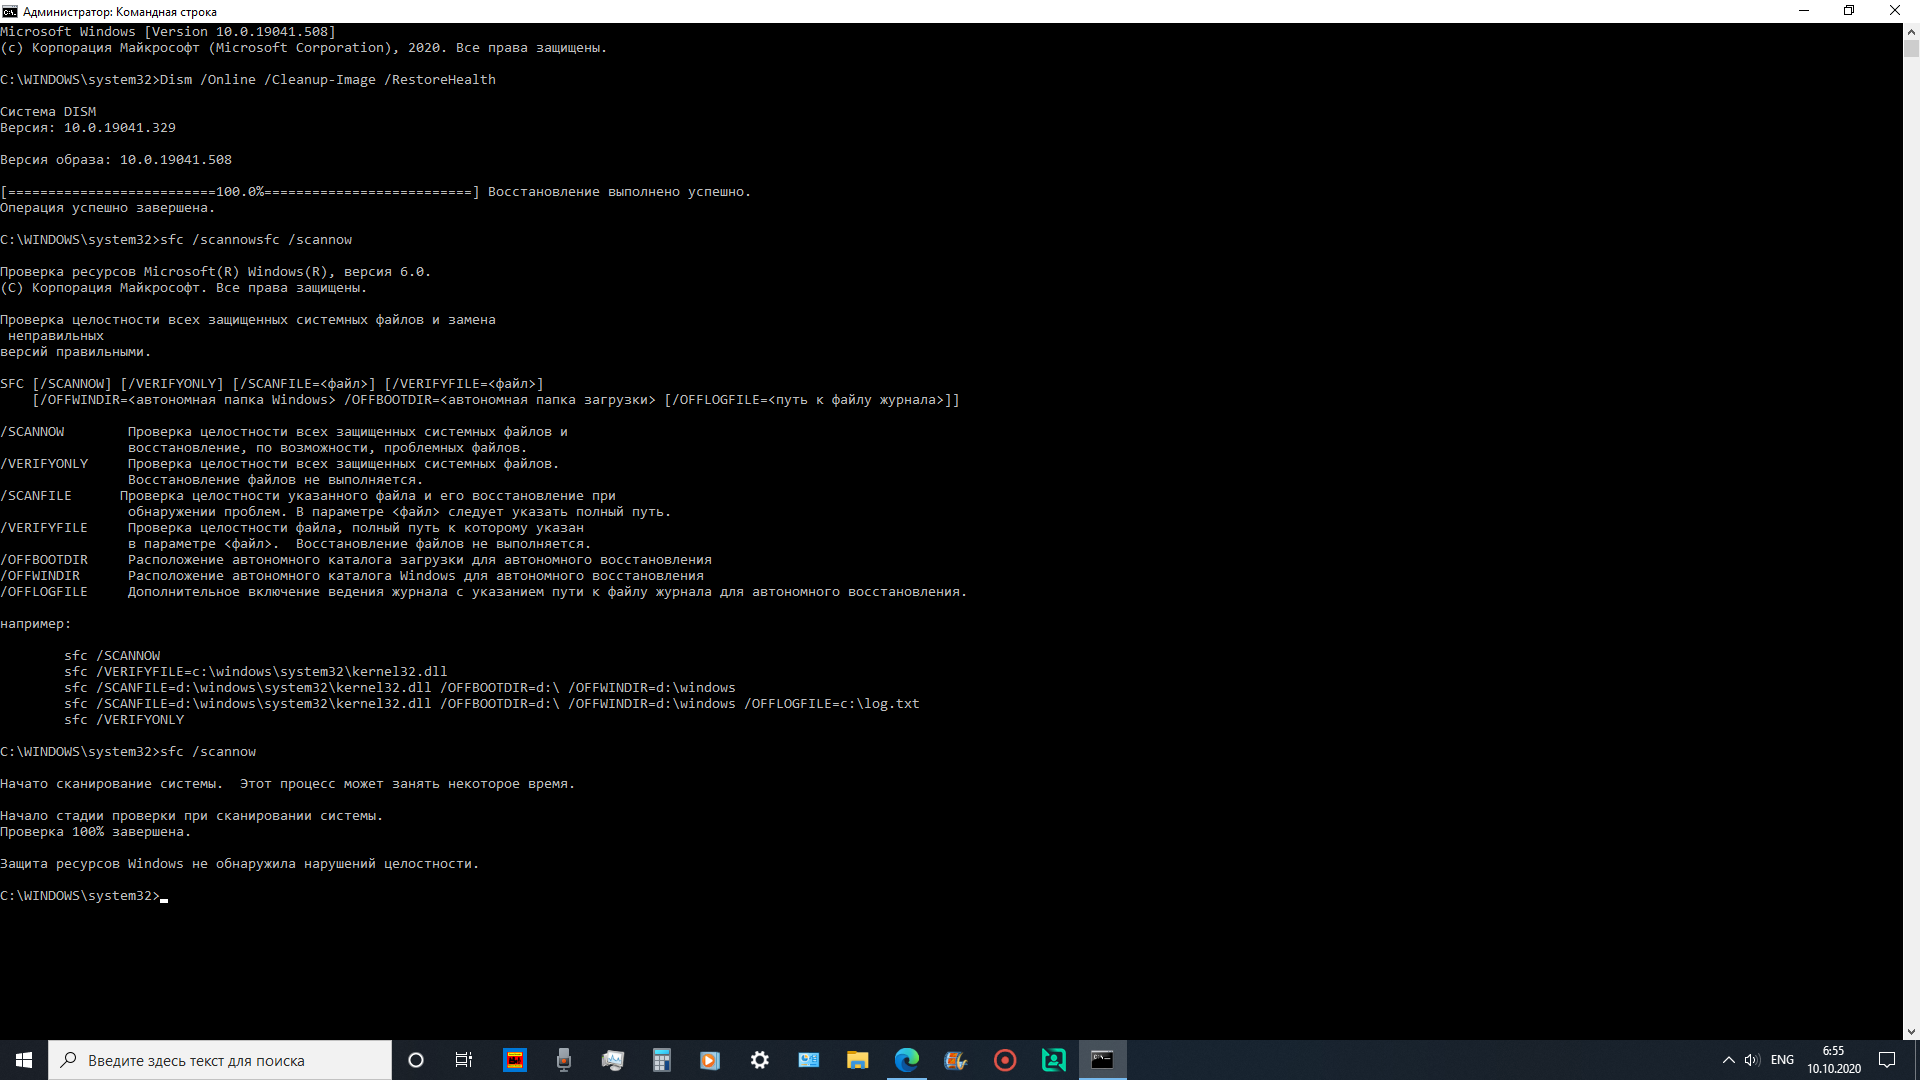Click the taskbar search box
The image size is (1920, 1080).
point(220,1060)
